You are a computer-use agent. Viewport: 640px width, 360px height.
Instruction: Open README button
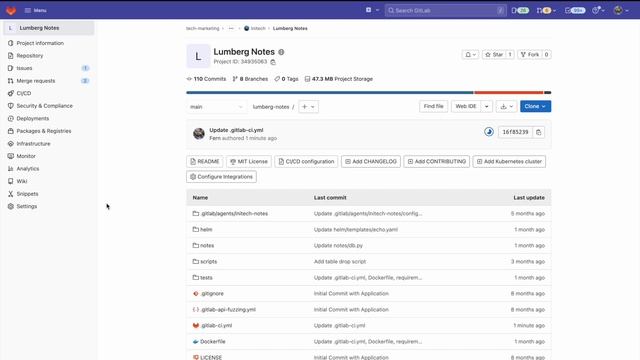point(204,162)
